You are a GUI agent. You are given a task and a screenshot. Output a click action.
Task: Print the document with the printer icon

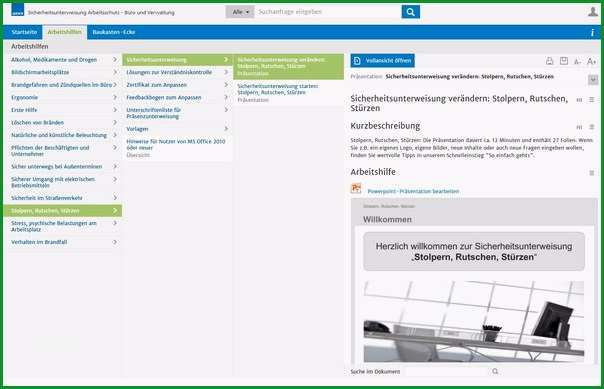(549, 61)
